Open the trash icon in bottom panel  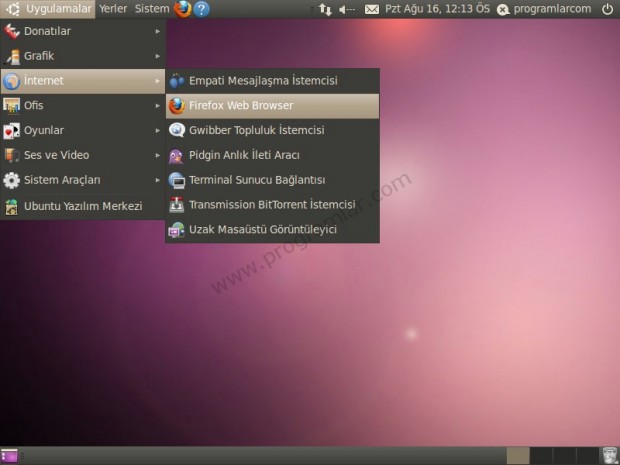(x=610, y=456)
